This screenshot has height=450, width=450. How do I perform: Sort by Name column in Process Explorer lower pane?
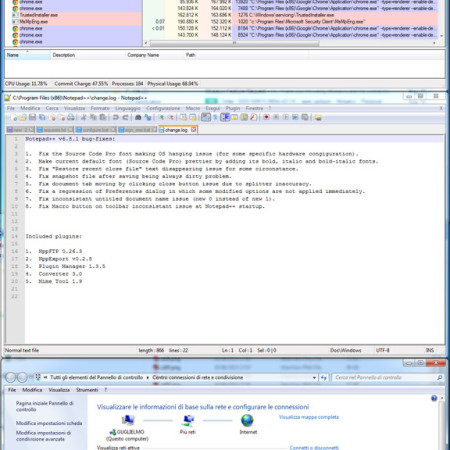(x=27, y=55)
